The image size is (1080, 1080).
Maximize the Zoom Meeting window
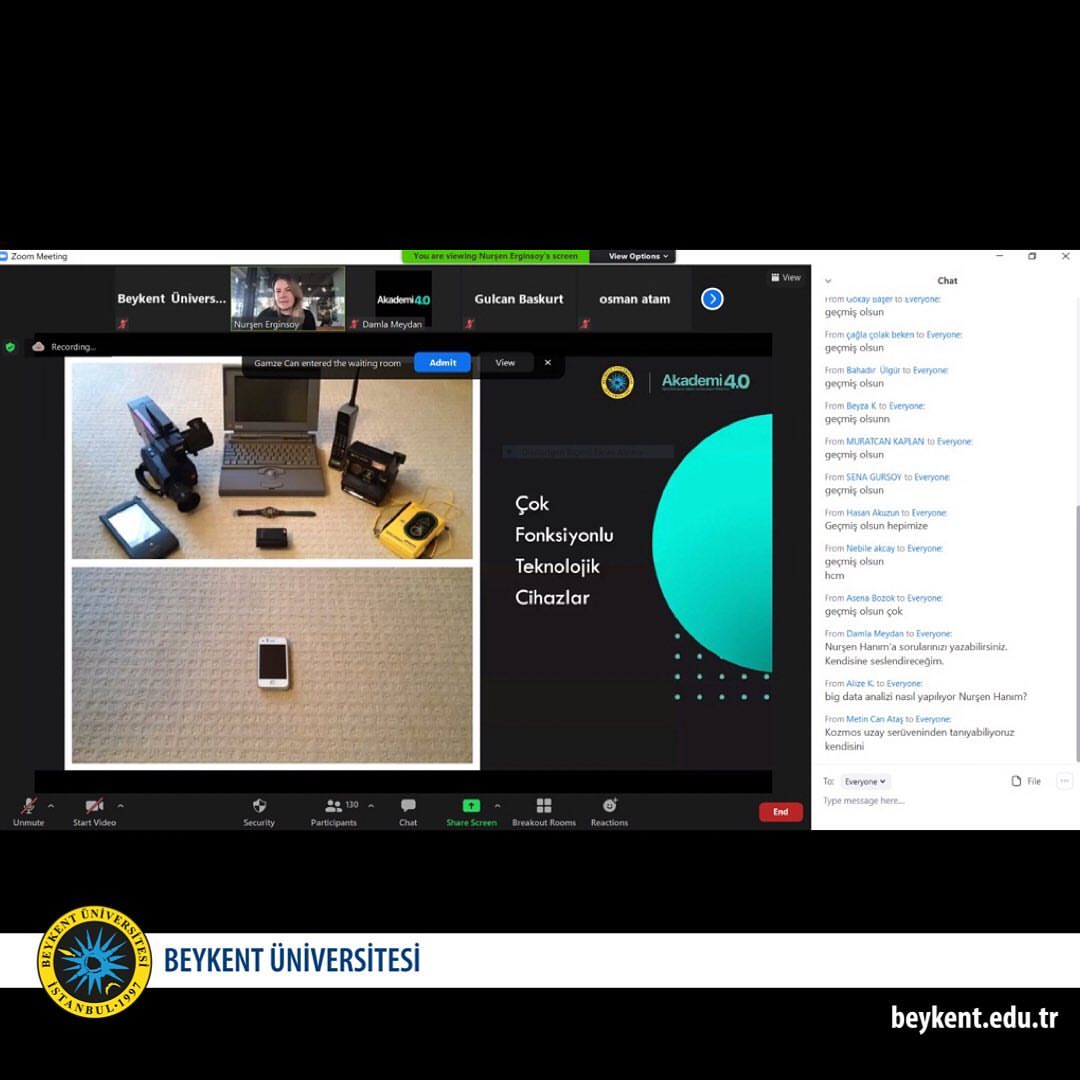point(1032,256)
